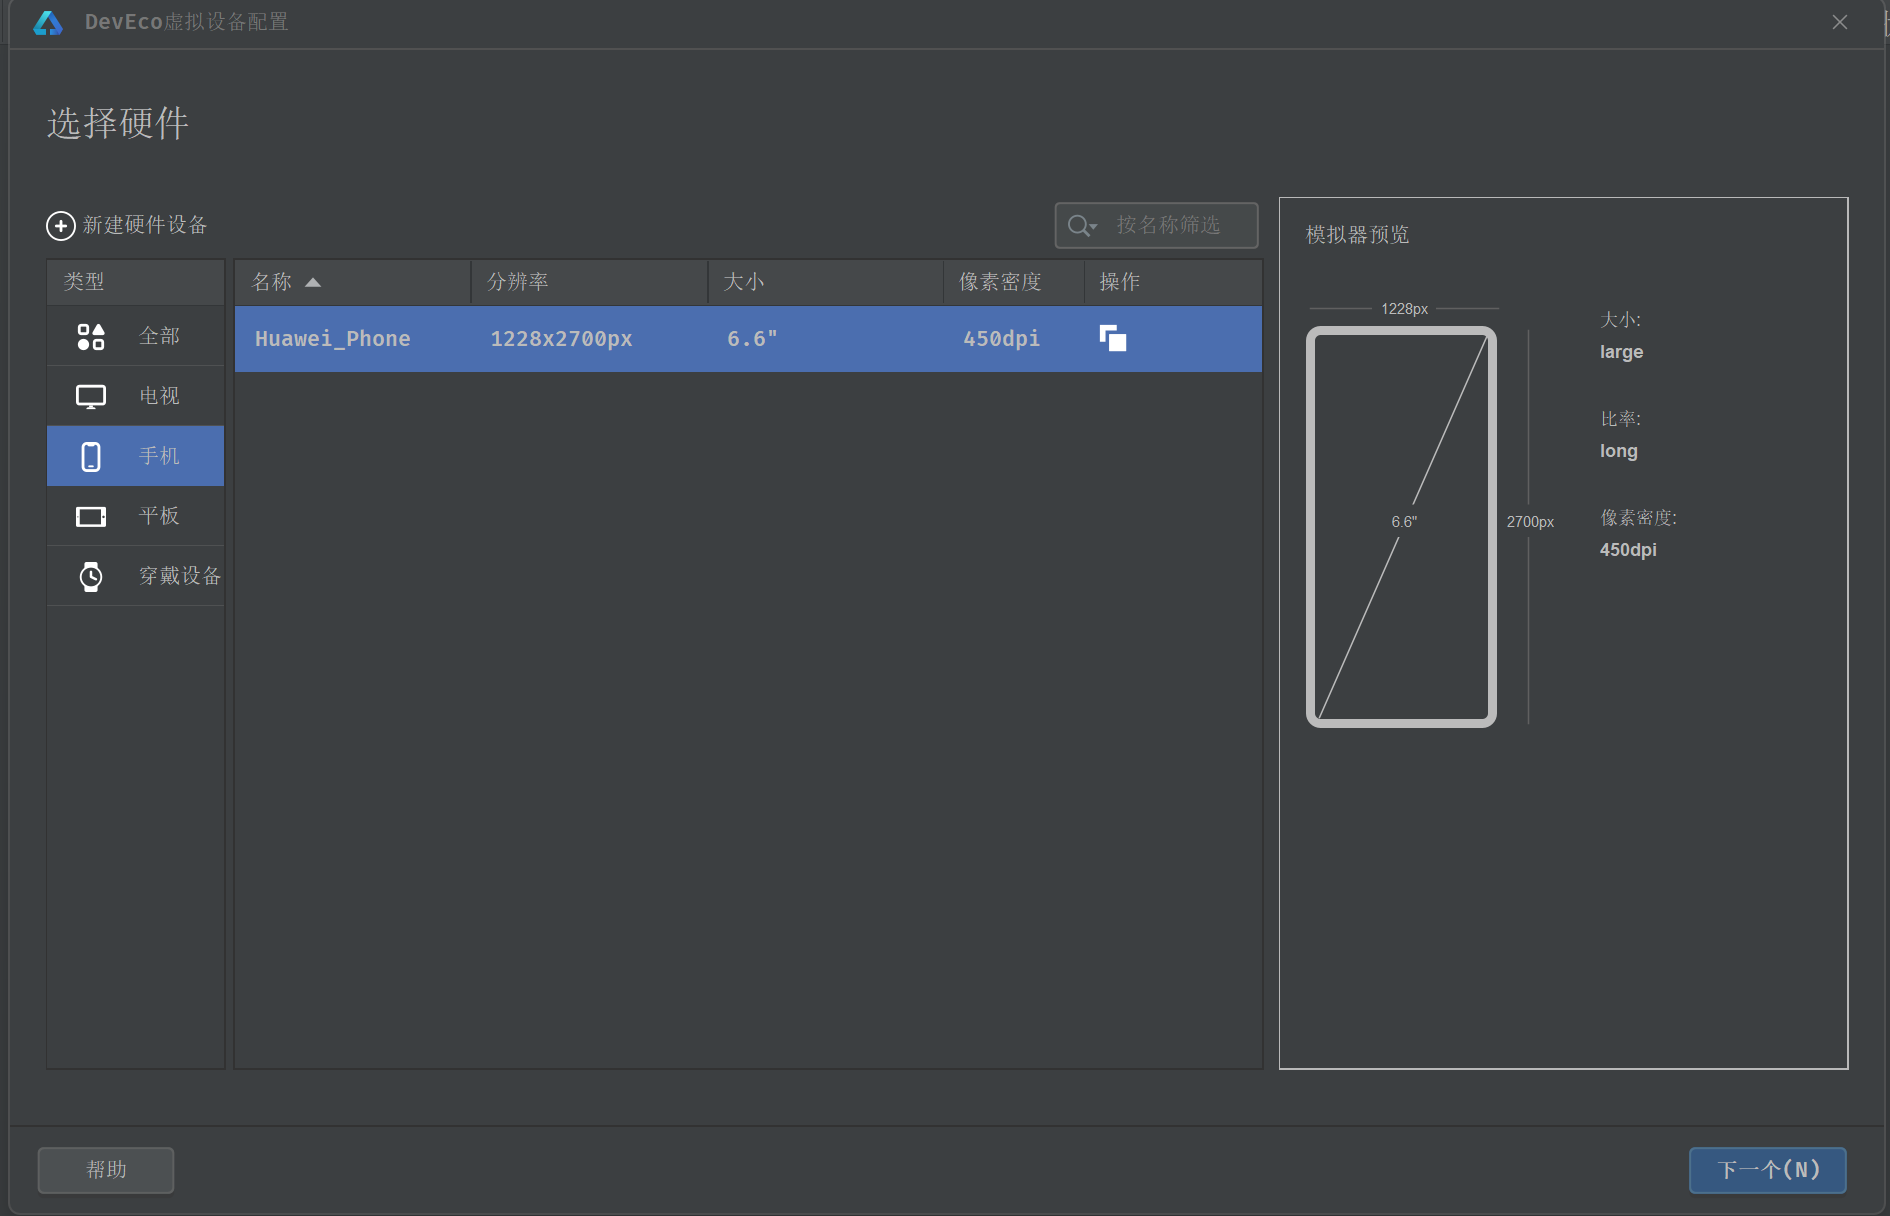Image resolution: width=1890 pixels, height=1216 pixels.
Task: Switch to 穿戴设备 device type
Action: tap(179, 576)
